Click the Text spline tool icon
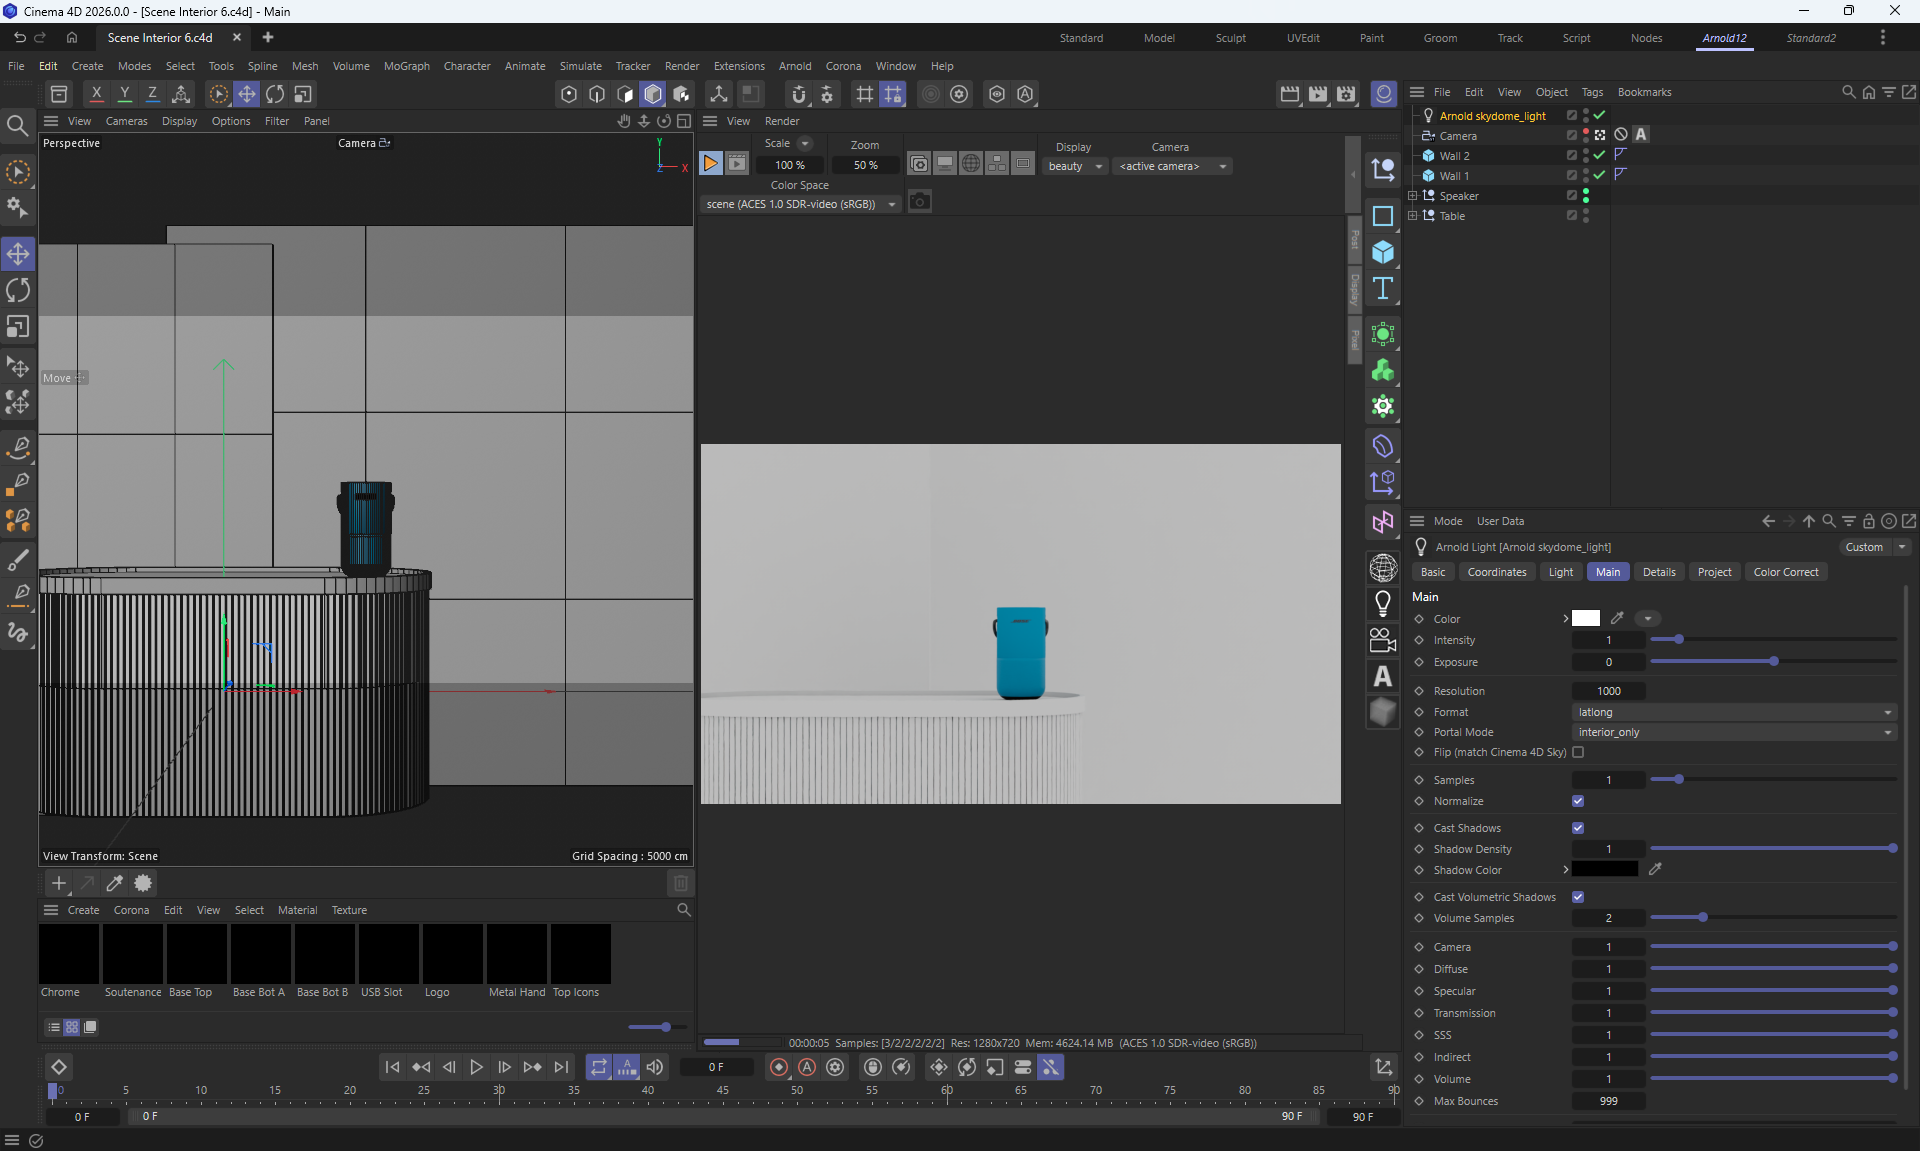 click(1383, 289)
